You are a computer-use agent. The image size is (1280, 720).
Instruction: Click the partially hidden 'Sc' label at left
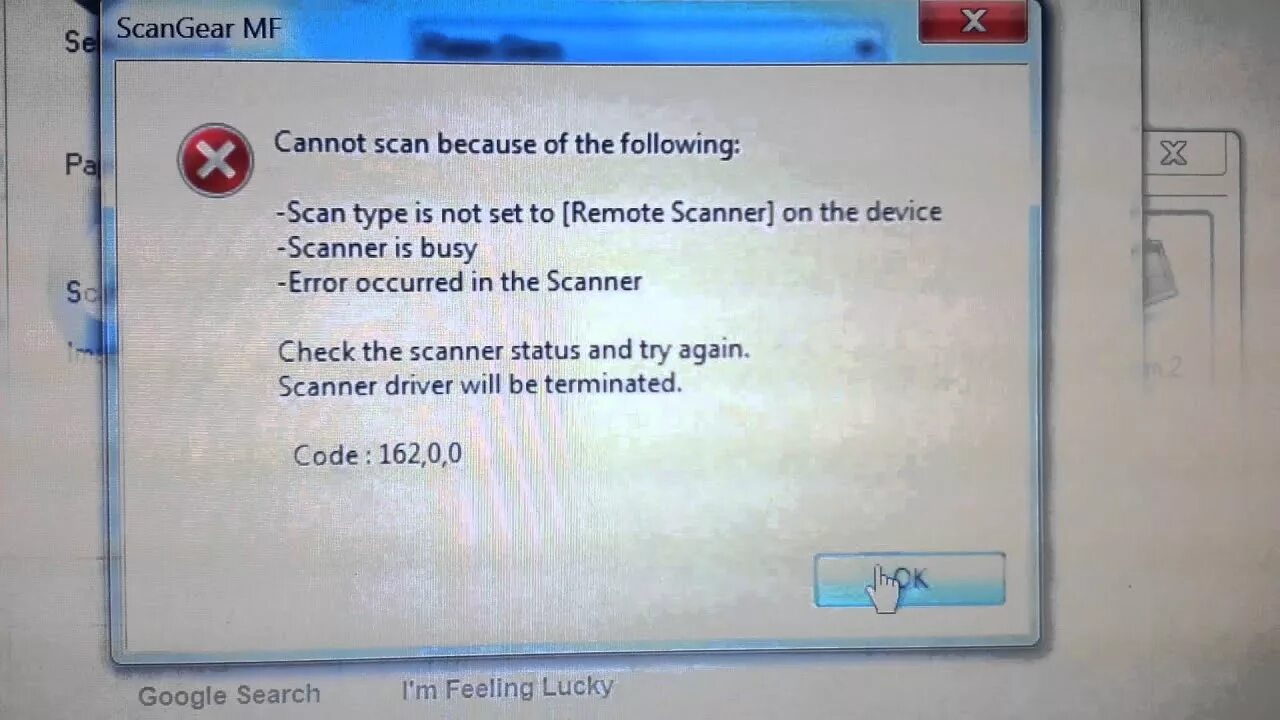pyautogui.click(x=80, y=292)
